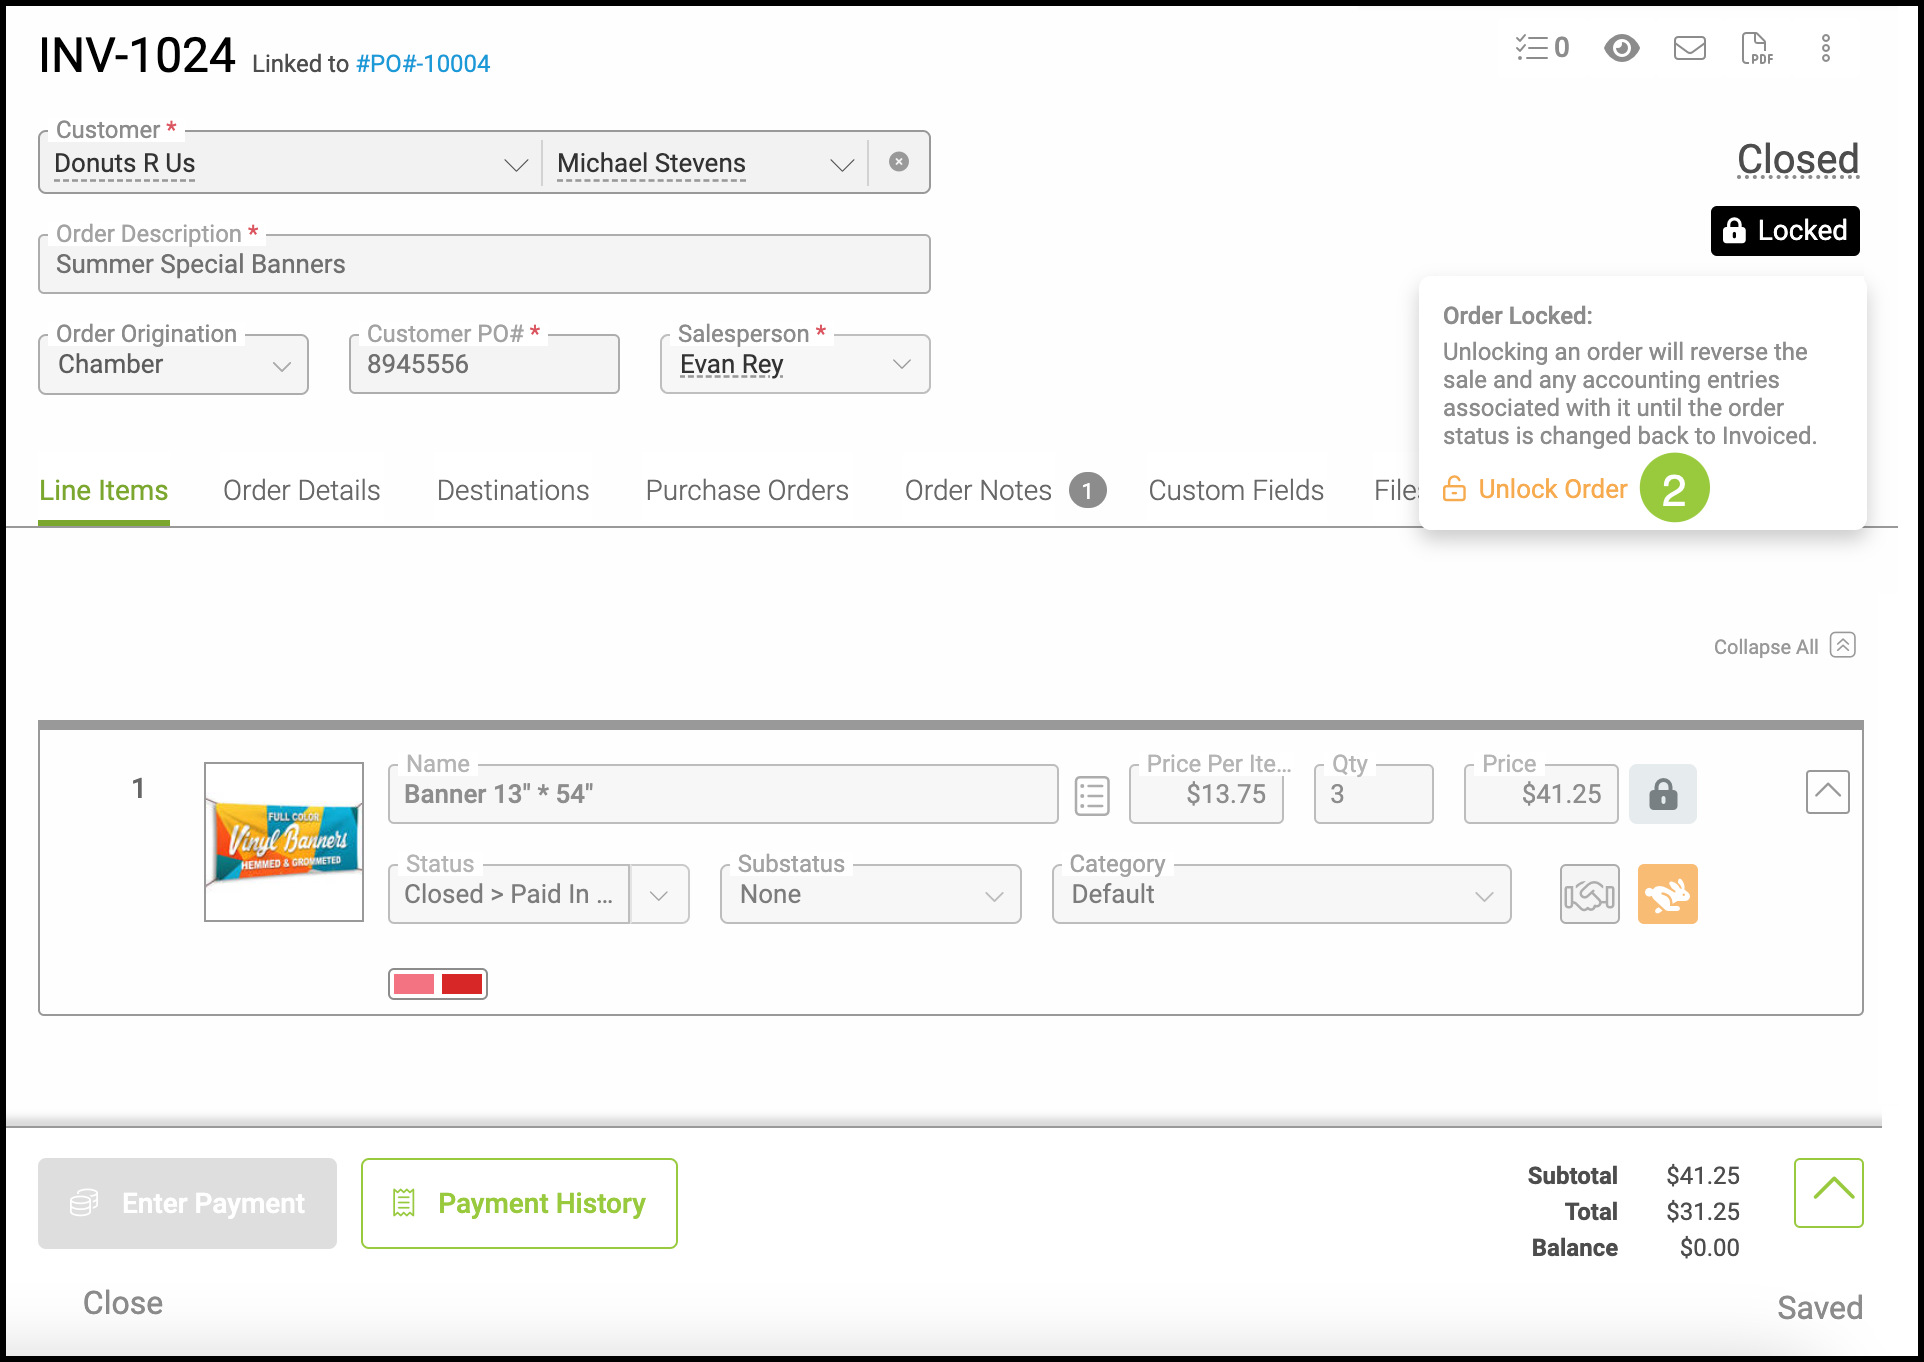Click the email envelope icon
Viewport: 1924px width, 1362px height.
click(x=1689, y=48)
